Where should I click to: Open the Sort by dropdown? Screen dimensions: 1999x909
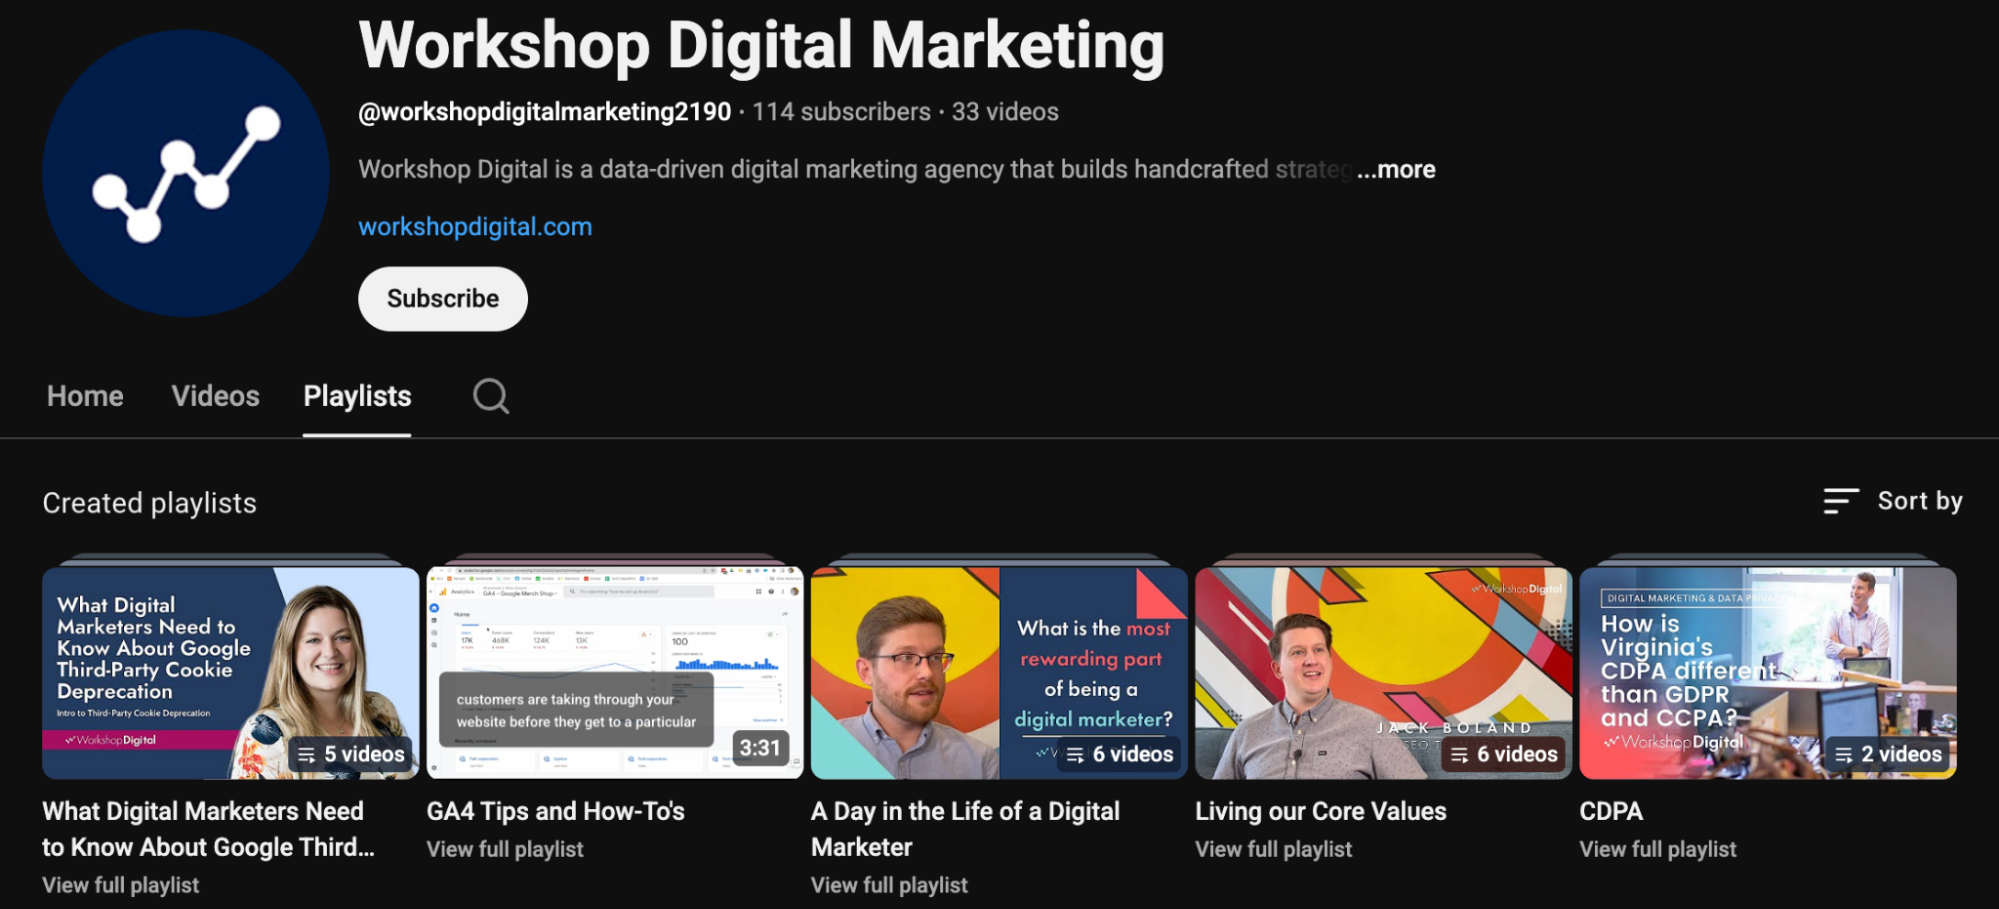[1893, 501]
